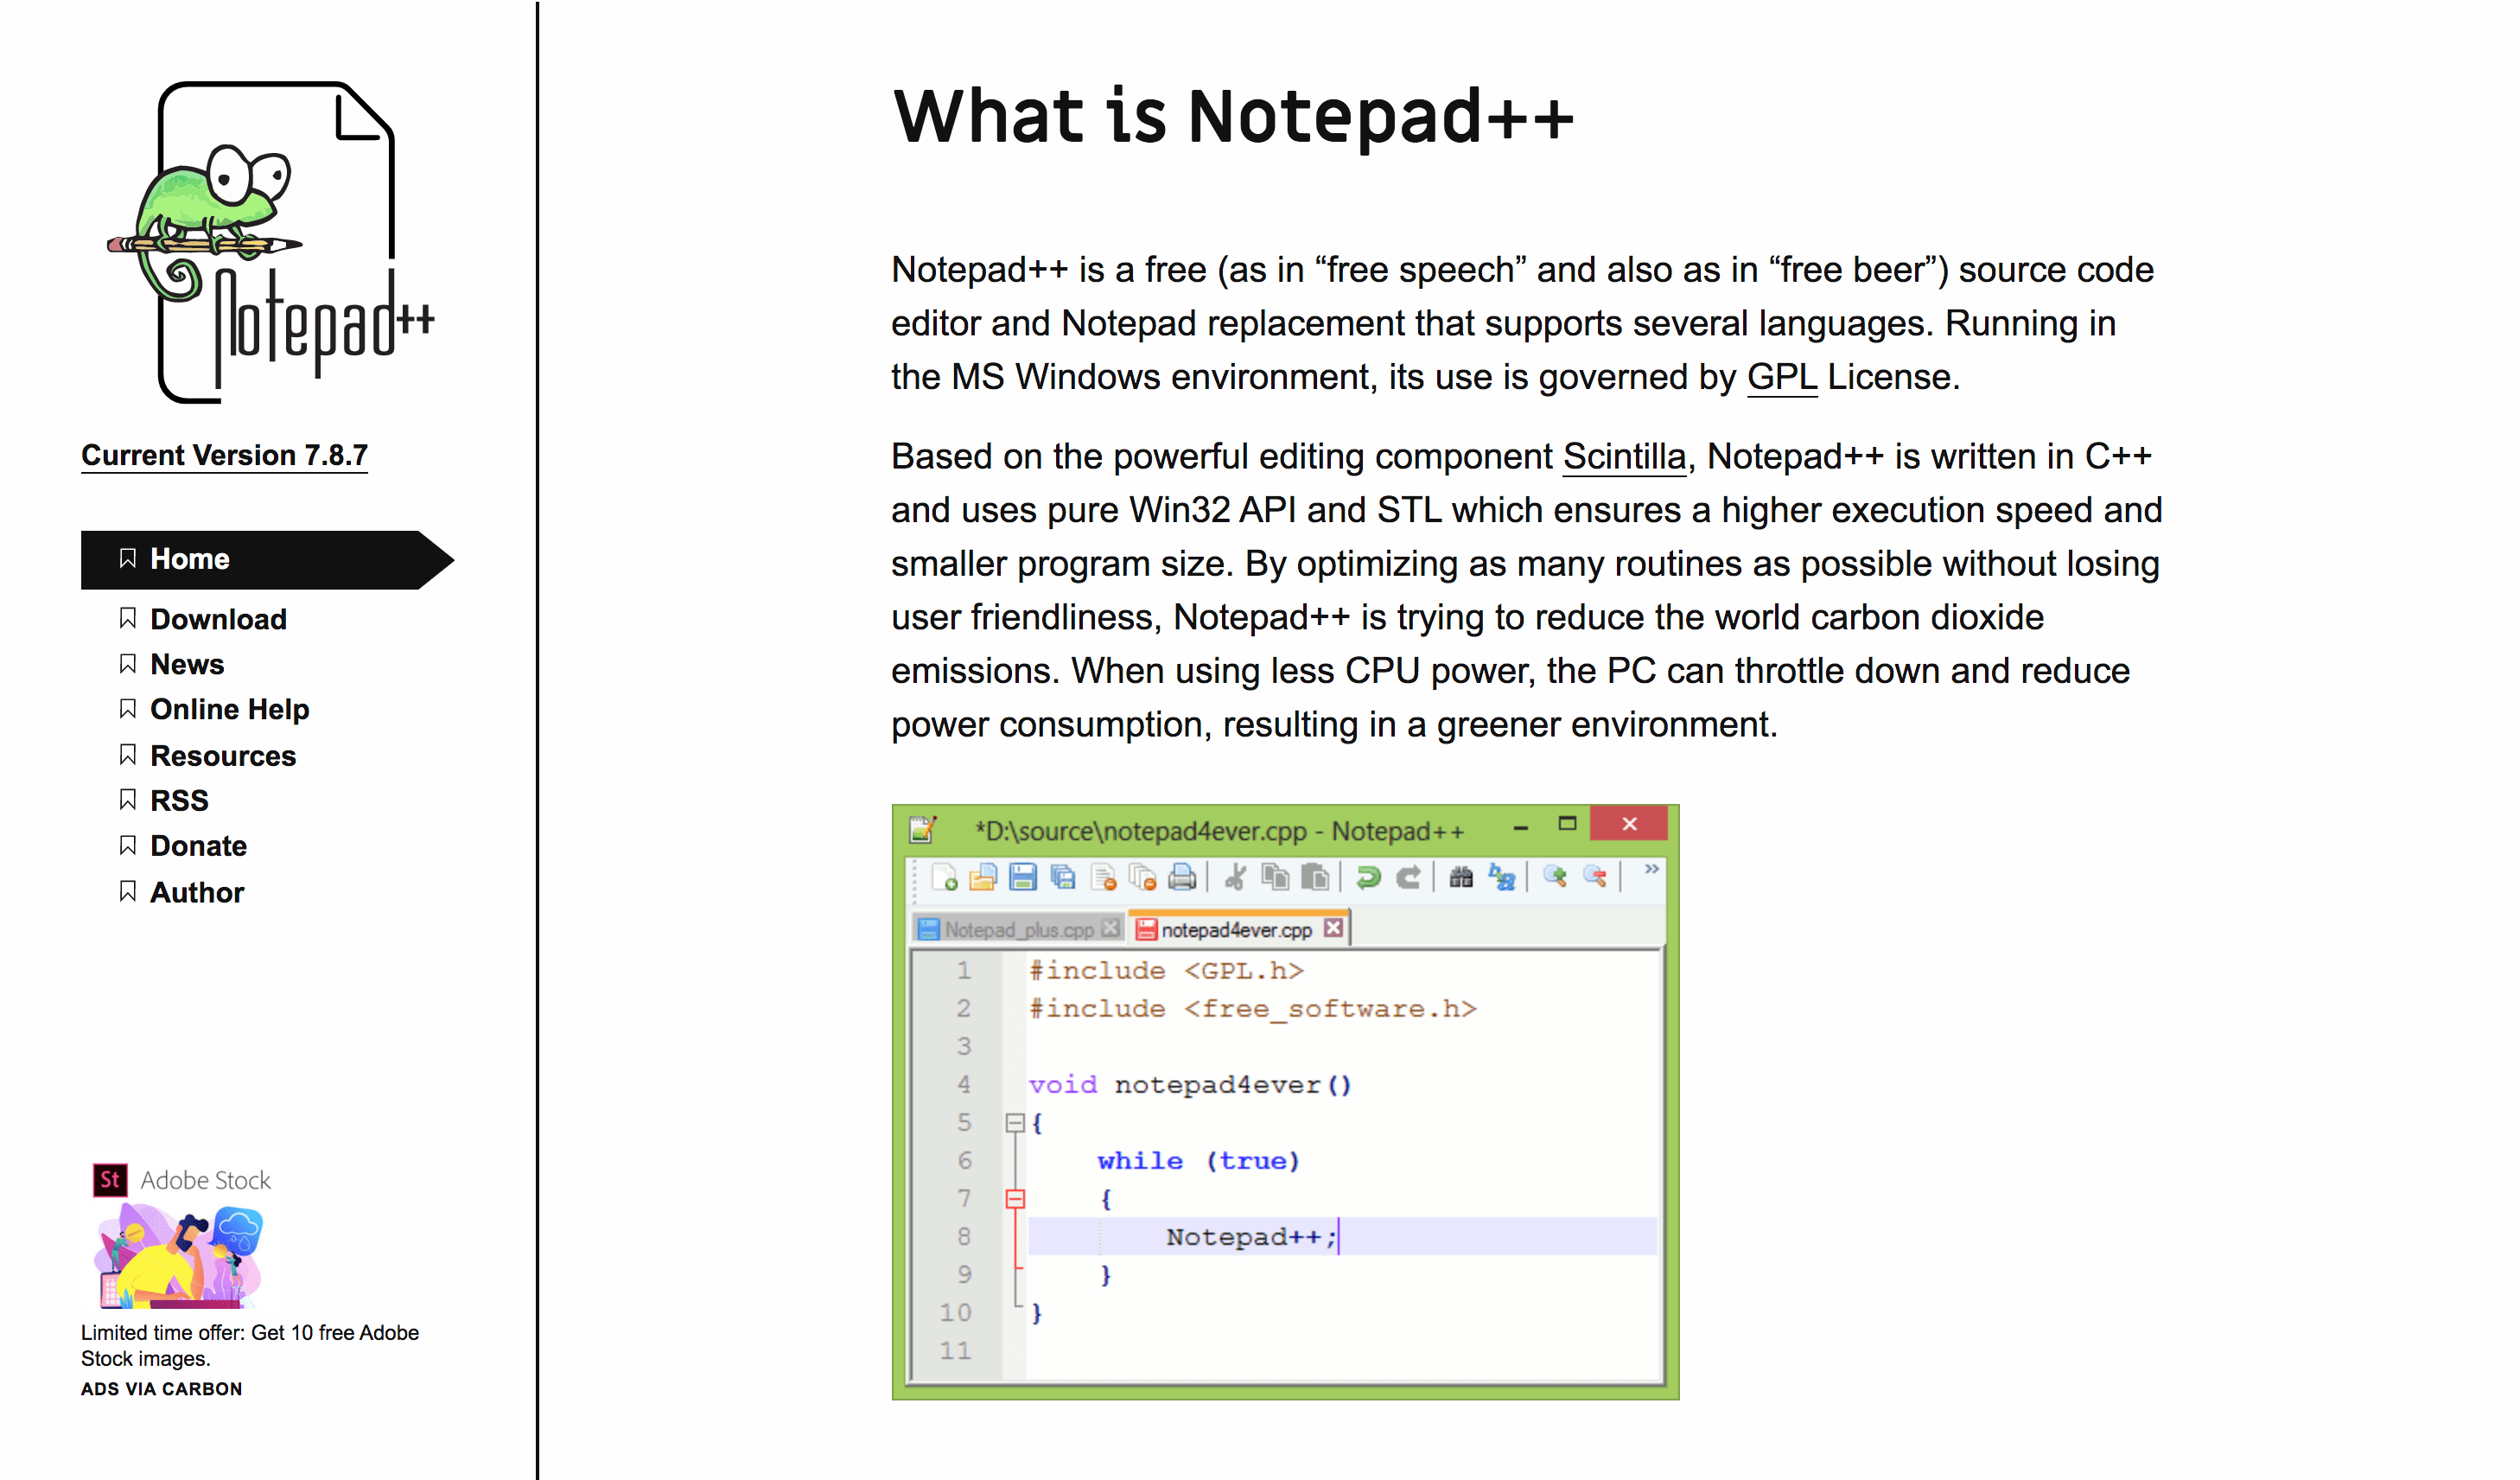Click bookmark icon beside Home
Viewport: 2520px width, 1480px height.
coord(127,558)
